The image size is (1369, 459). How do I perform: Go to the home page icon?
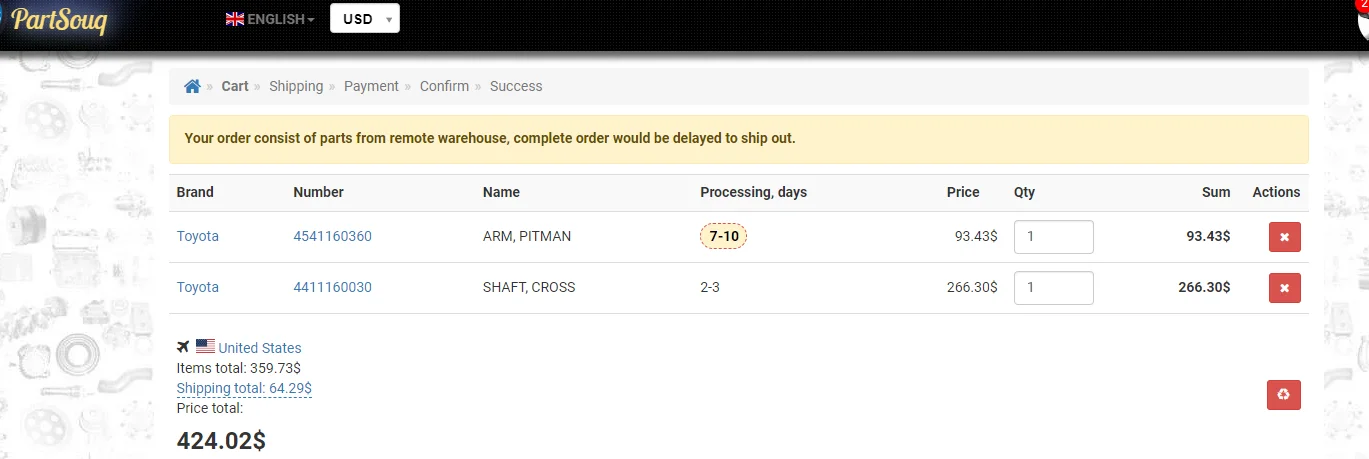[193, 86]
